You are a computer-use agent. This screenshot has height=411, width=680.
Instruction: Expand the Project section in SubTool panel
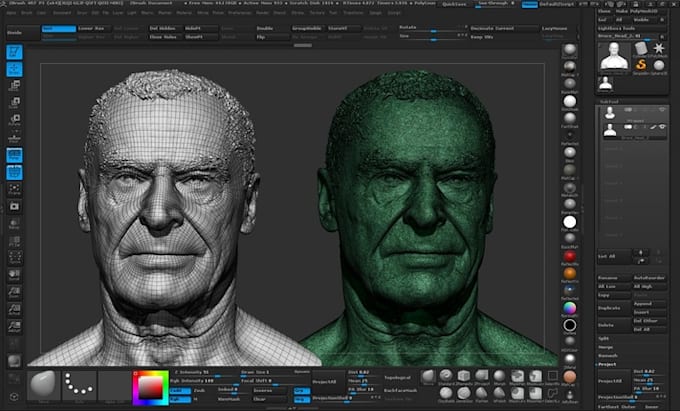(x=607, y=364)
